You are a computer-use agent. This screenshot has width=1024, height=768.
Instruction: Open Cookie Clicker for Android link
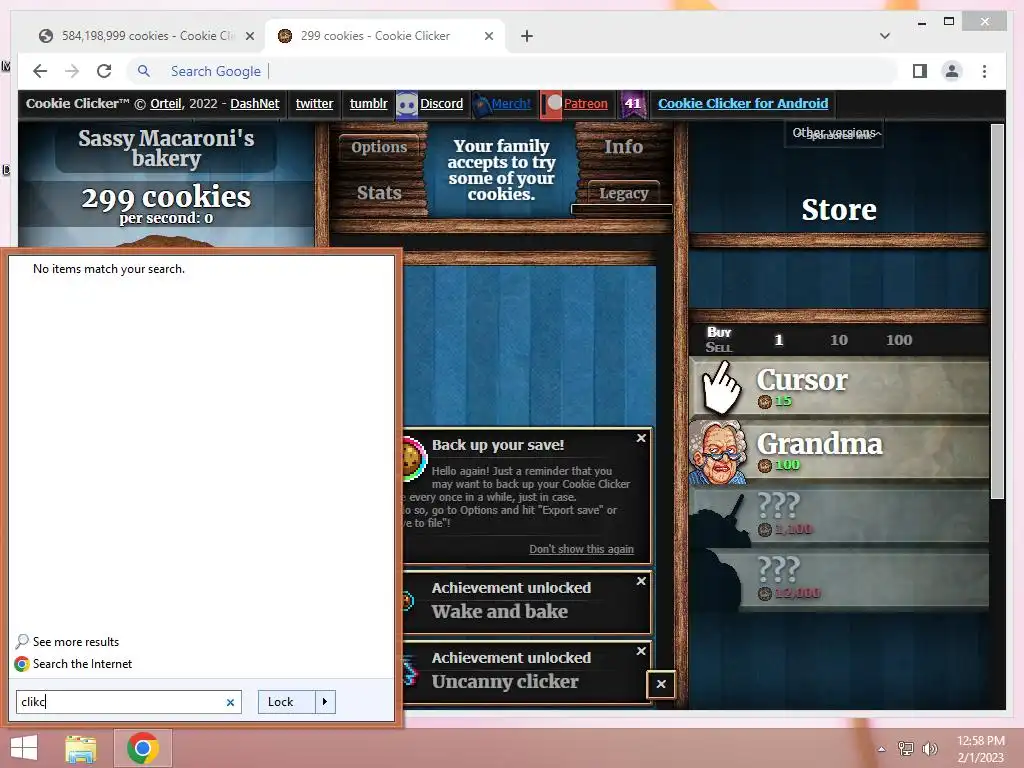(743, 103)
